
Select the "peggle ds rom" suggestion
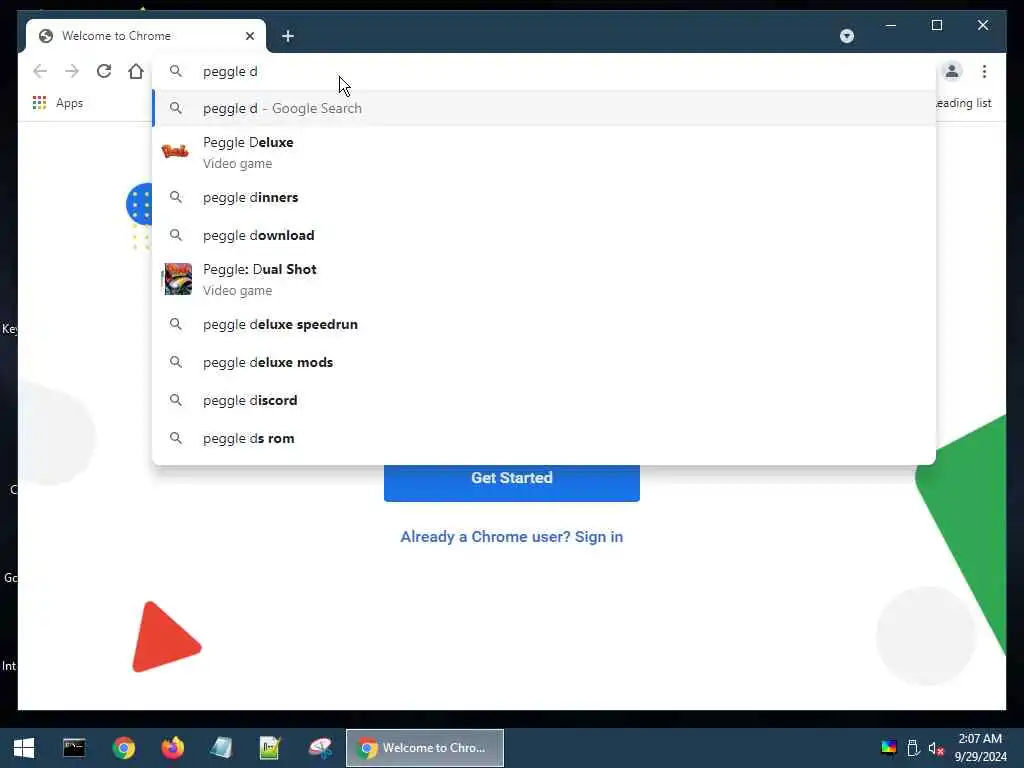point(544,438)
